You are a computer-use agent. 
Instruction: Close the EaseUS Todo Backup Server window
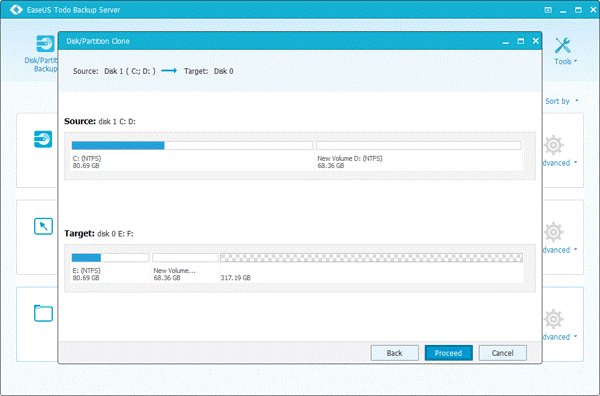[x=593, y=10]
